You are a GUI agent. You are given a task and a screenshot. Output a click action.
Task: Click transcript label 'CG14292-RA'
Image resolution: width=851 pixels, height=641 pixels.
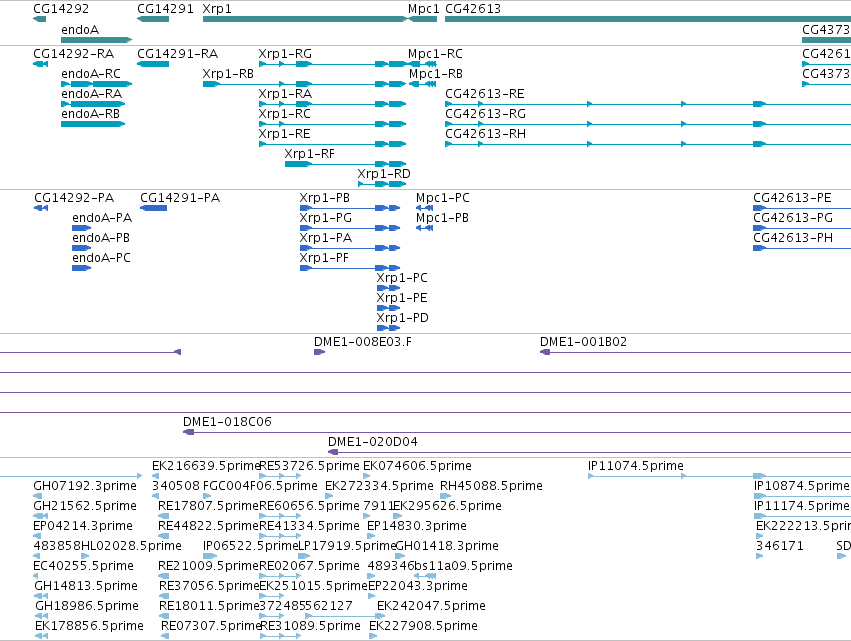(x=74, y=54)
